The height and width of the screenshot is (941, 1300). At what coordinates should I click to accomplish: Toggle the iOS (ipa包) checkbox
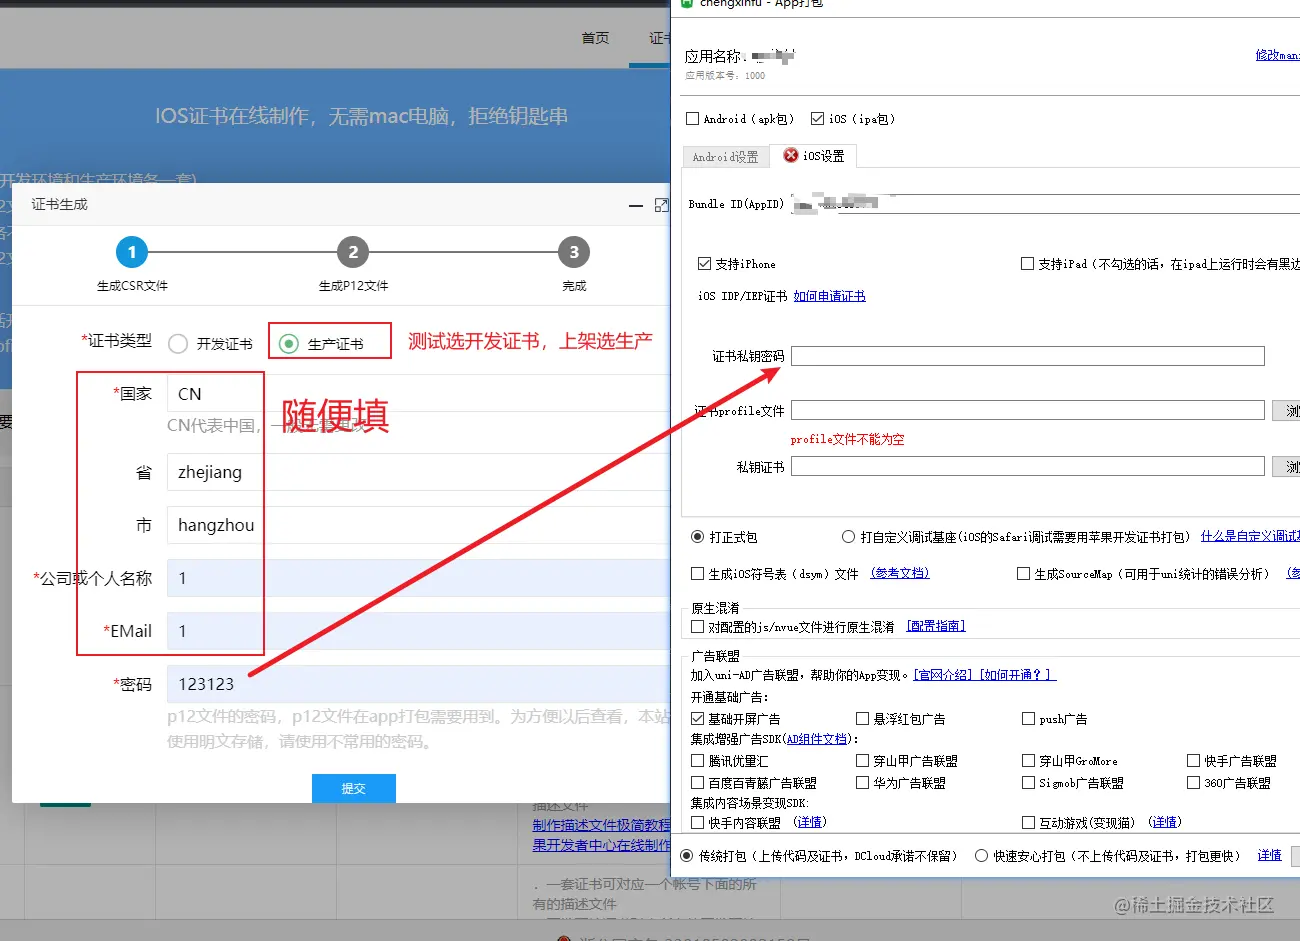click(817, 119)
